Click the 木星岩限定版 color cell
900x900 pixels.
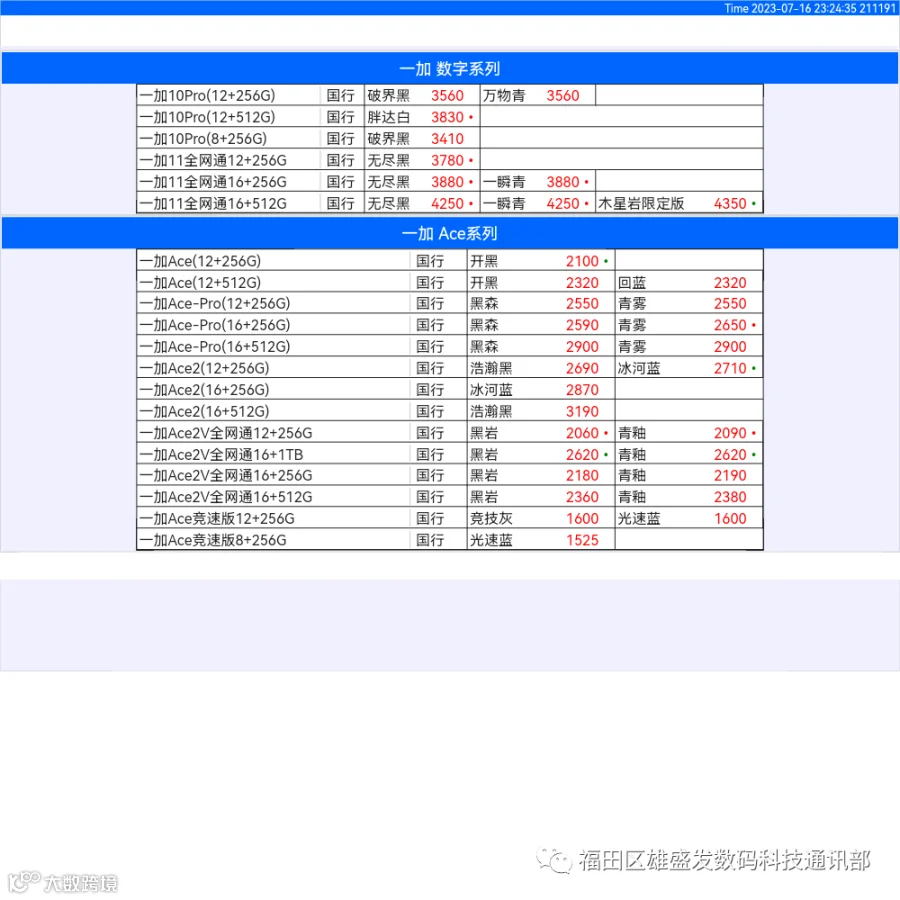point(641,204)
